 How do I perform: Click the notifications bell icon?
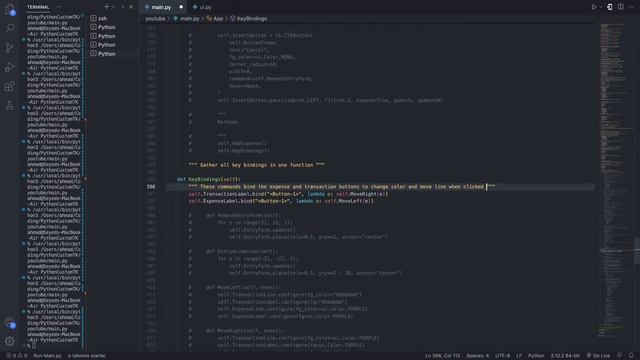coord(631,356)
